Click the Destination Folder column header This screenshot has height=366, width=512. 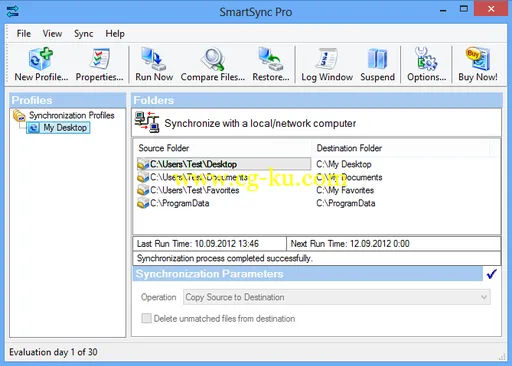tap(401, 148)
